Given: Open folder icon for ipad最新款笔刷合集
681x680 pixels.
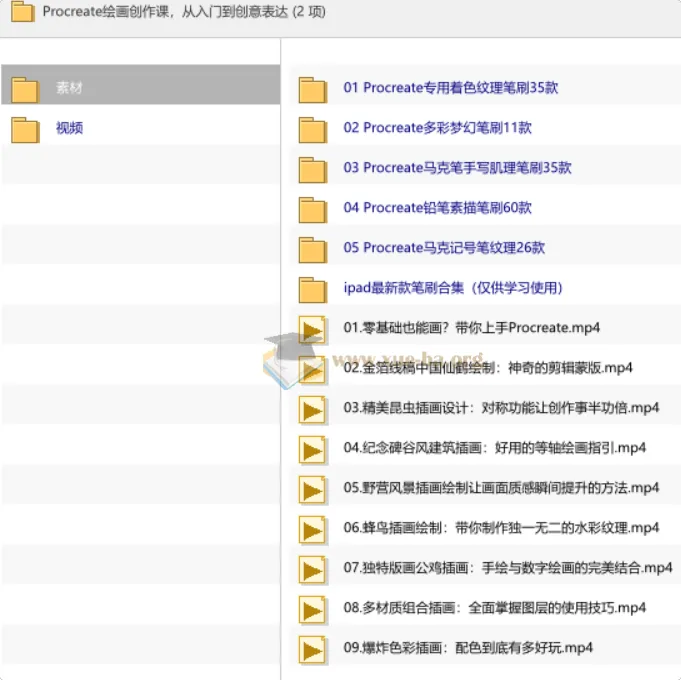Looking at the screenshot, I should [313, 290].
